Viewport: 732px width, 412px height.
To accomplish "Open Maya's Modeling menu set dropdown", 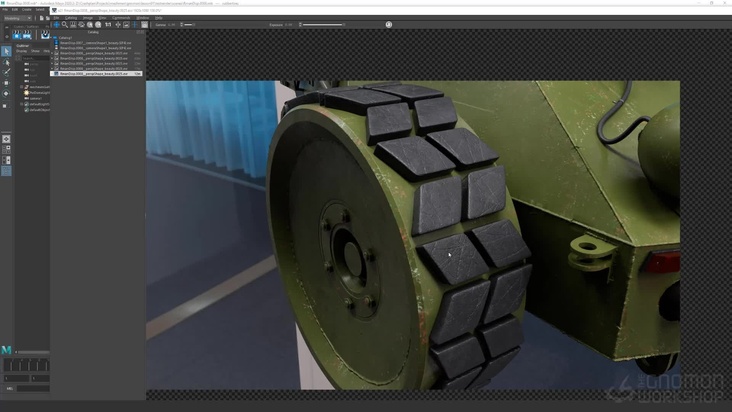I will coord(18,18).
